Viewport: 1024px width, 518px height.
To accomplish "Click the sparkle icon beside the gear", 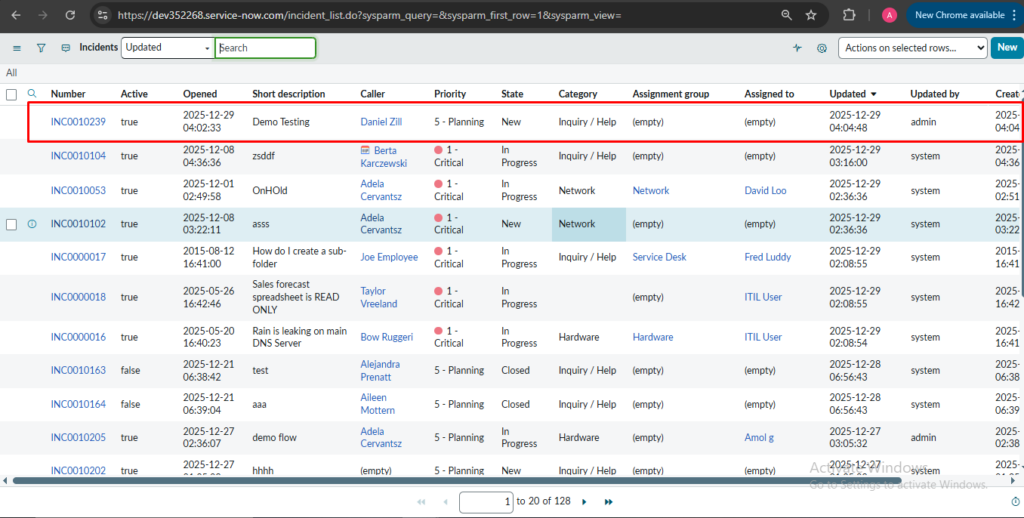I will click(x=797, y=48).
